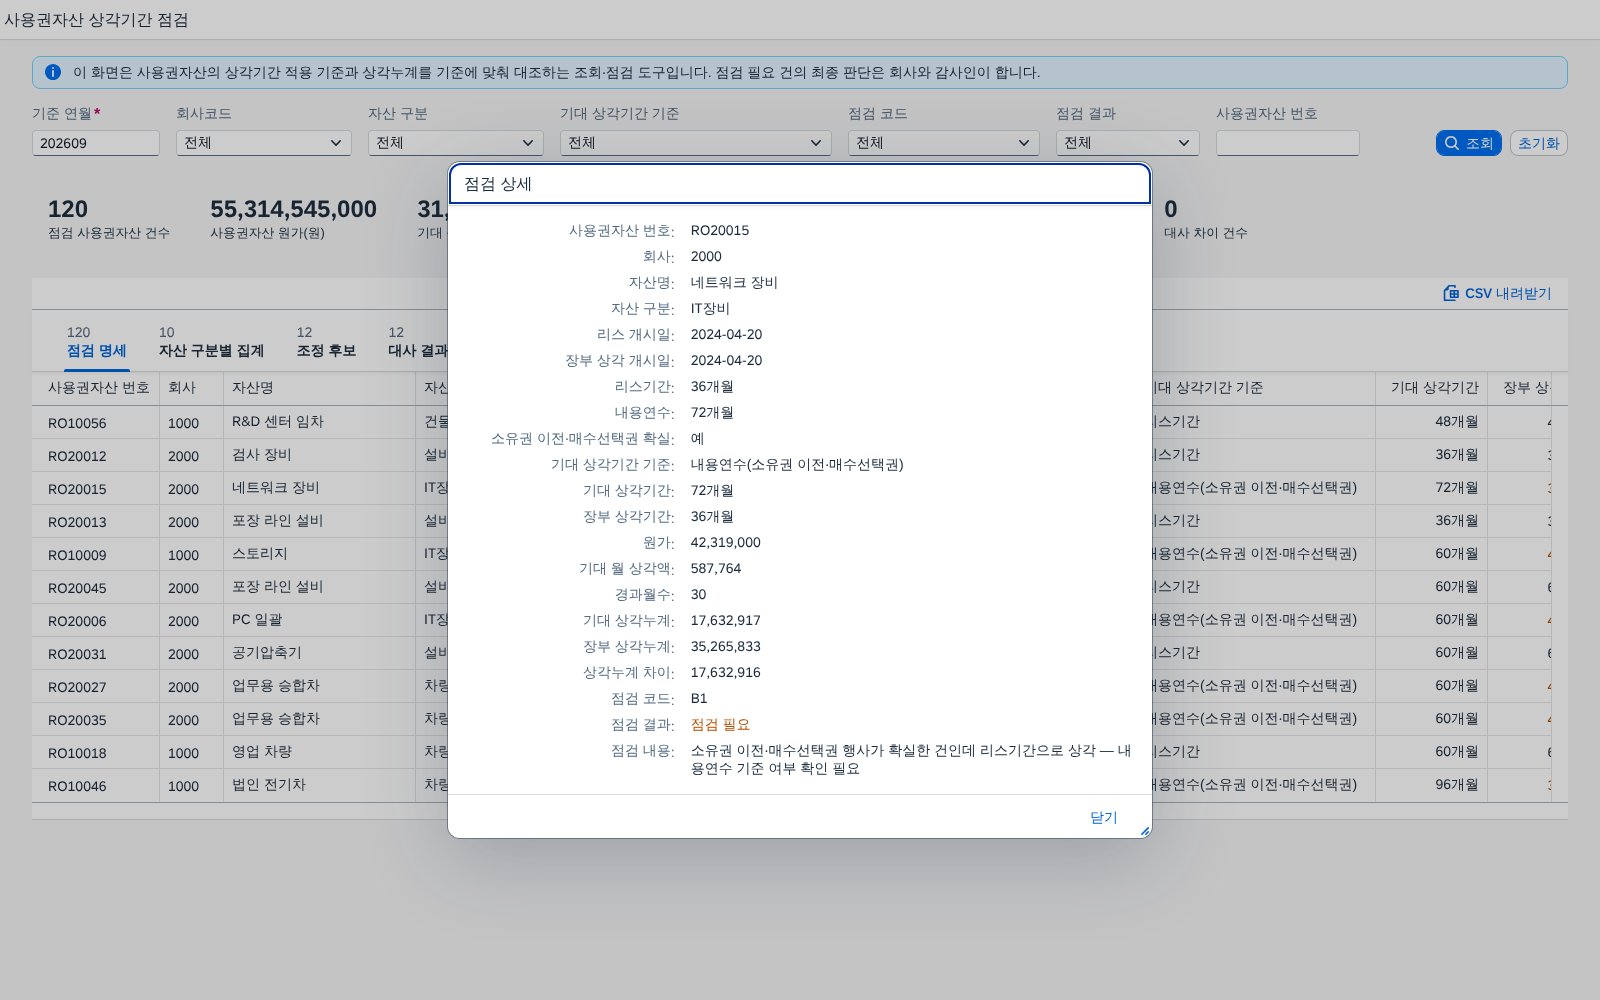Expand the 기대 상각기간 기준 dropdown
The height and width of the screenshot is (1000, 1600).
tap(696, 143)
